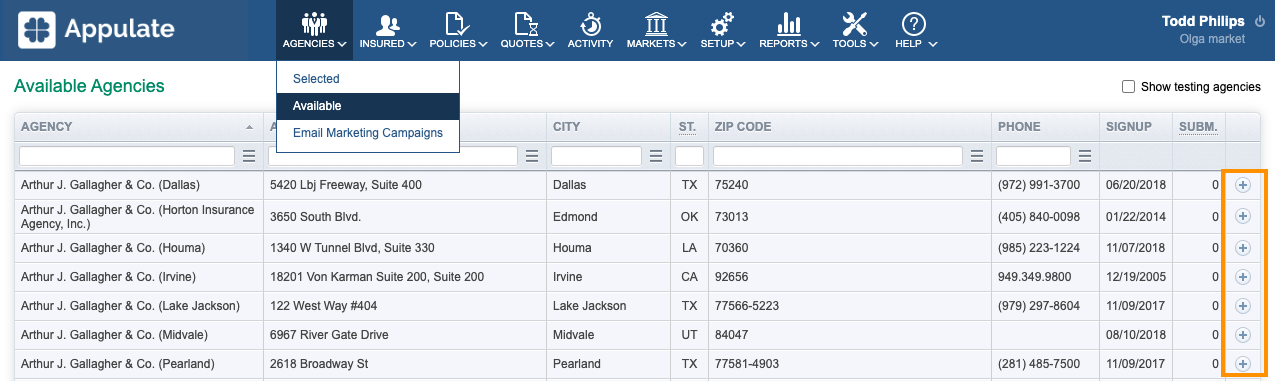Sort by the Phone column header
This screenshot has width=1275, height=381.
pyautogui.click(x=1045, y=127)
